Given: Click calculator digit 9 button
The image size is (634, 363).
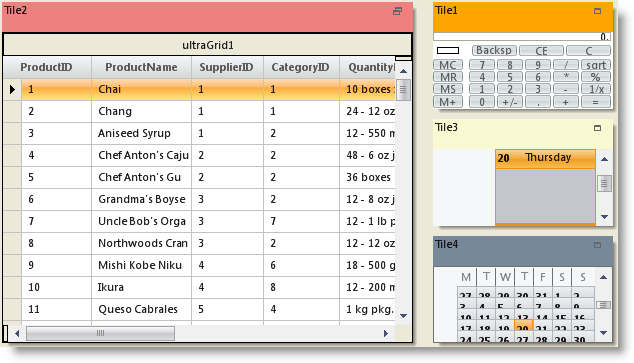Looking at the screenshot, I should pos(538,65).
